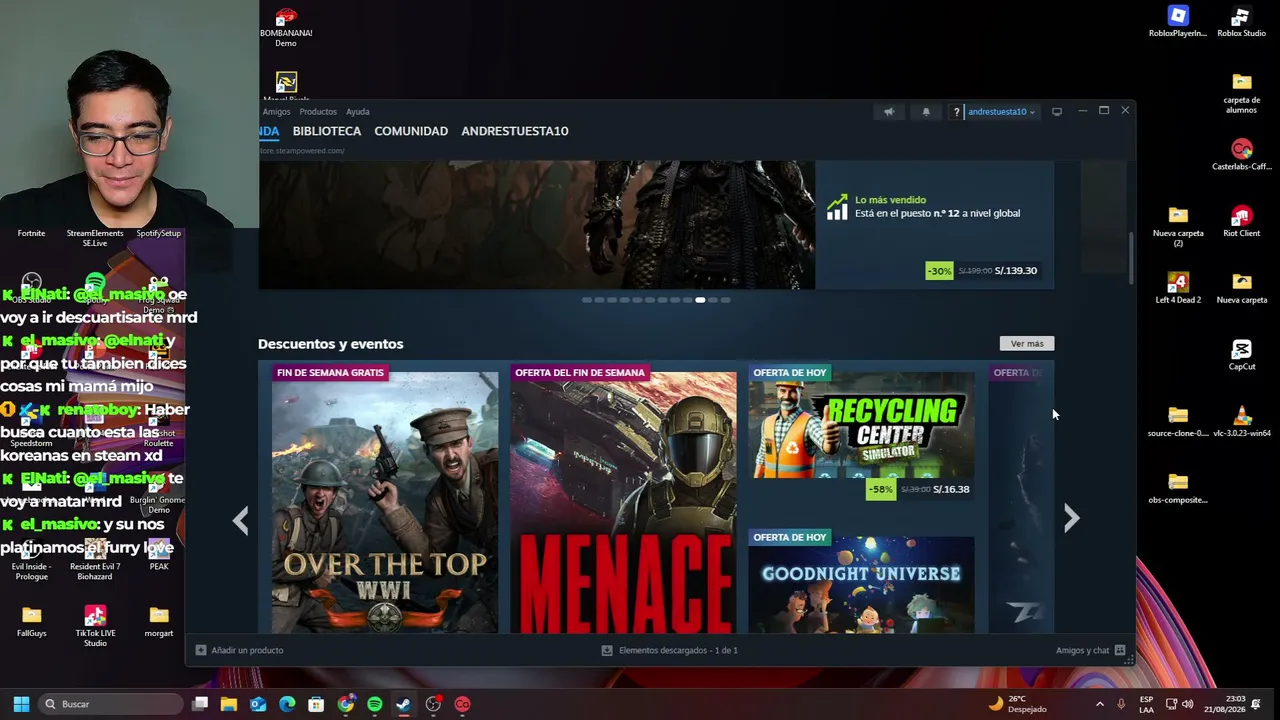Select the RobloxPlayerIn... desktop icon
Image resolution: width=1280 pixels, height=720 pixels.
pyautogui.click(x=1178, y=22)
